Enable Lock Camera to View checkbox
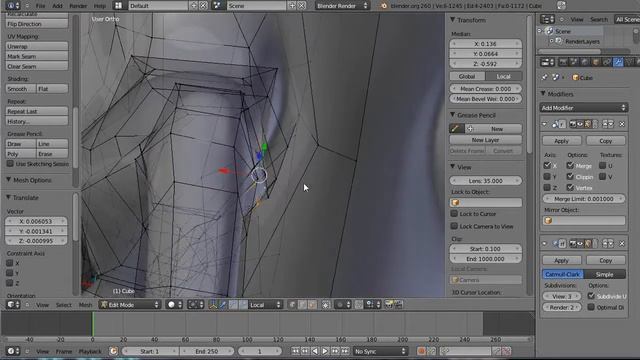The height and width of the screenshot is (360, 640). pos(454,226)
